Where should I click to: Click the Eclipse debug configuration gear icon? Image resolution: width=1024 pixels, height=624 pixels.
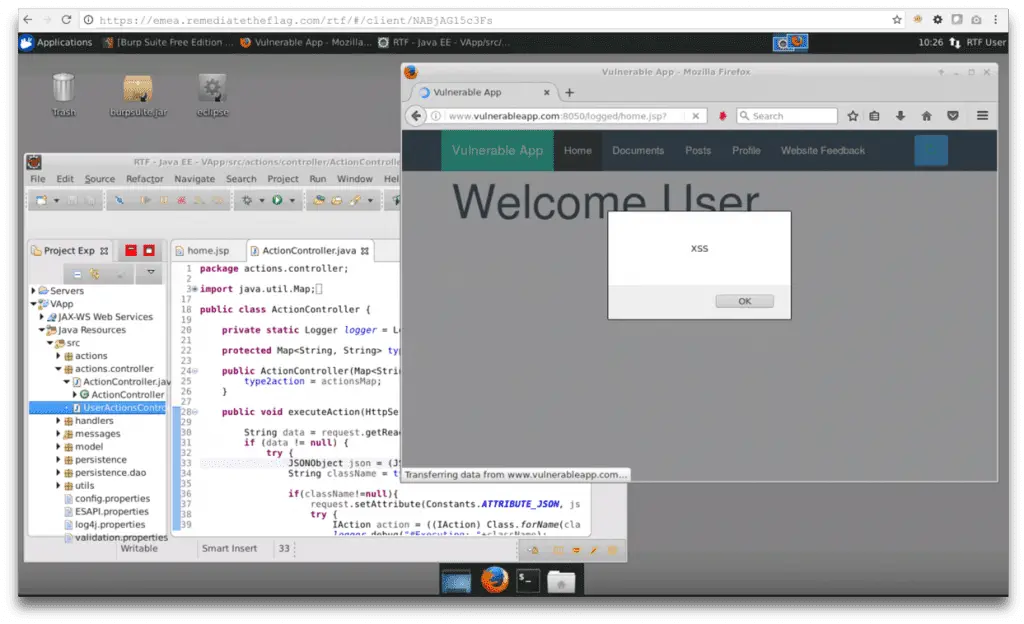[x=247, y=200]
